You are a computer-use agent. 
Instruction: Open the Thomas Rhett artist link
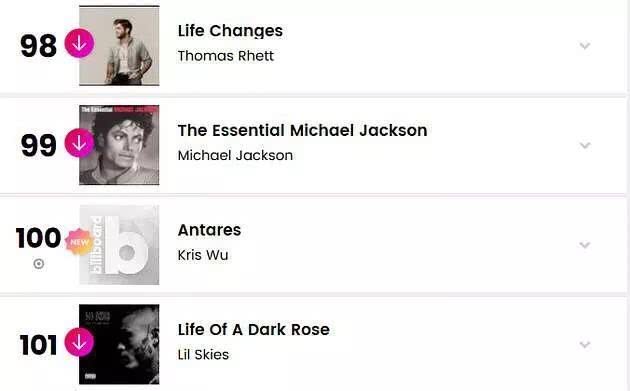(x=226, y=56)
